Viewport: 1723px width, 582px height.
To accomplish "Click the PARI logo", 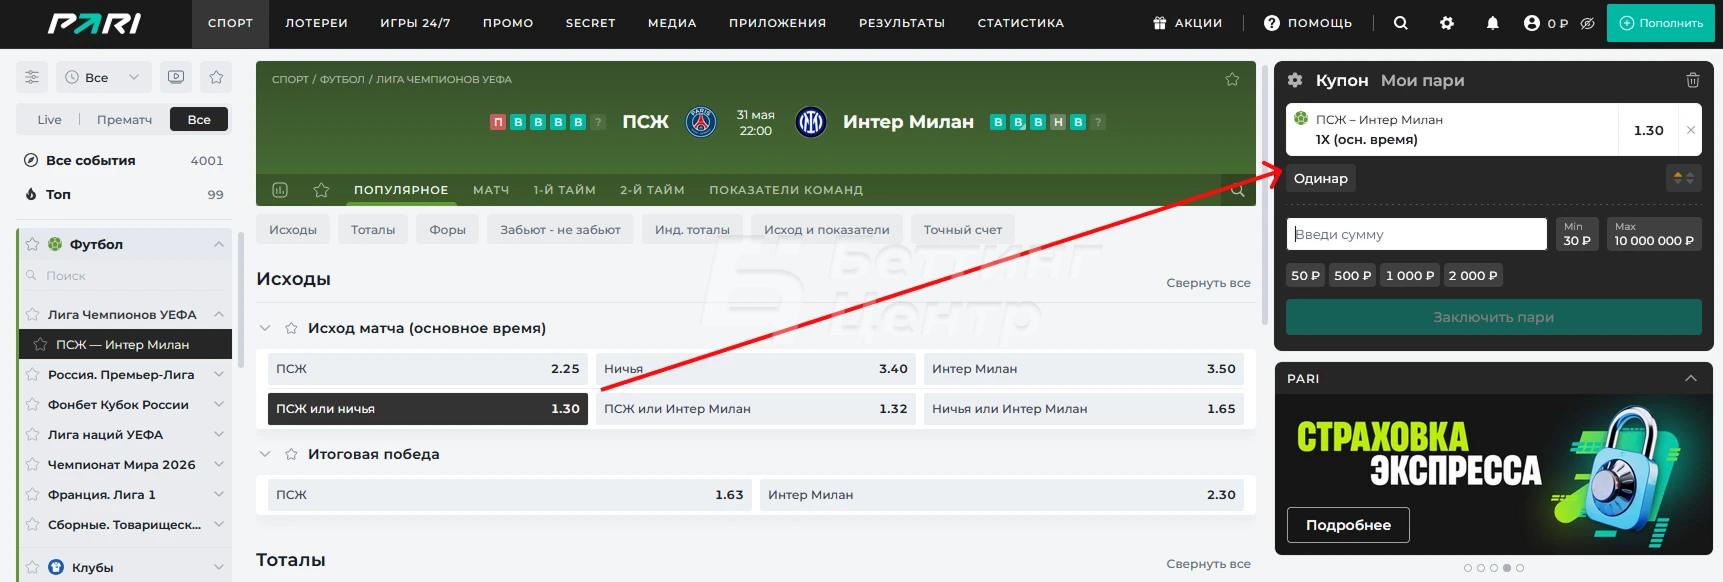I will (94, 23).
